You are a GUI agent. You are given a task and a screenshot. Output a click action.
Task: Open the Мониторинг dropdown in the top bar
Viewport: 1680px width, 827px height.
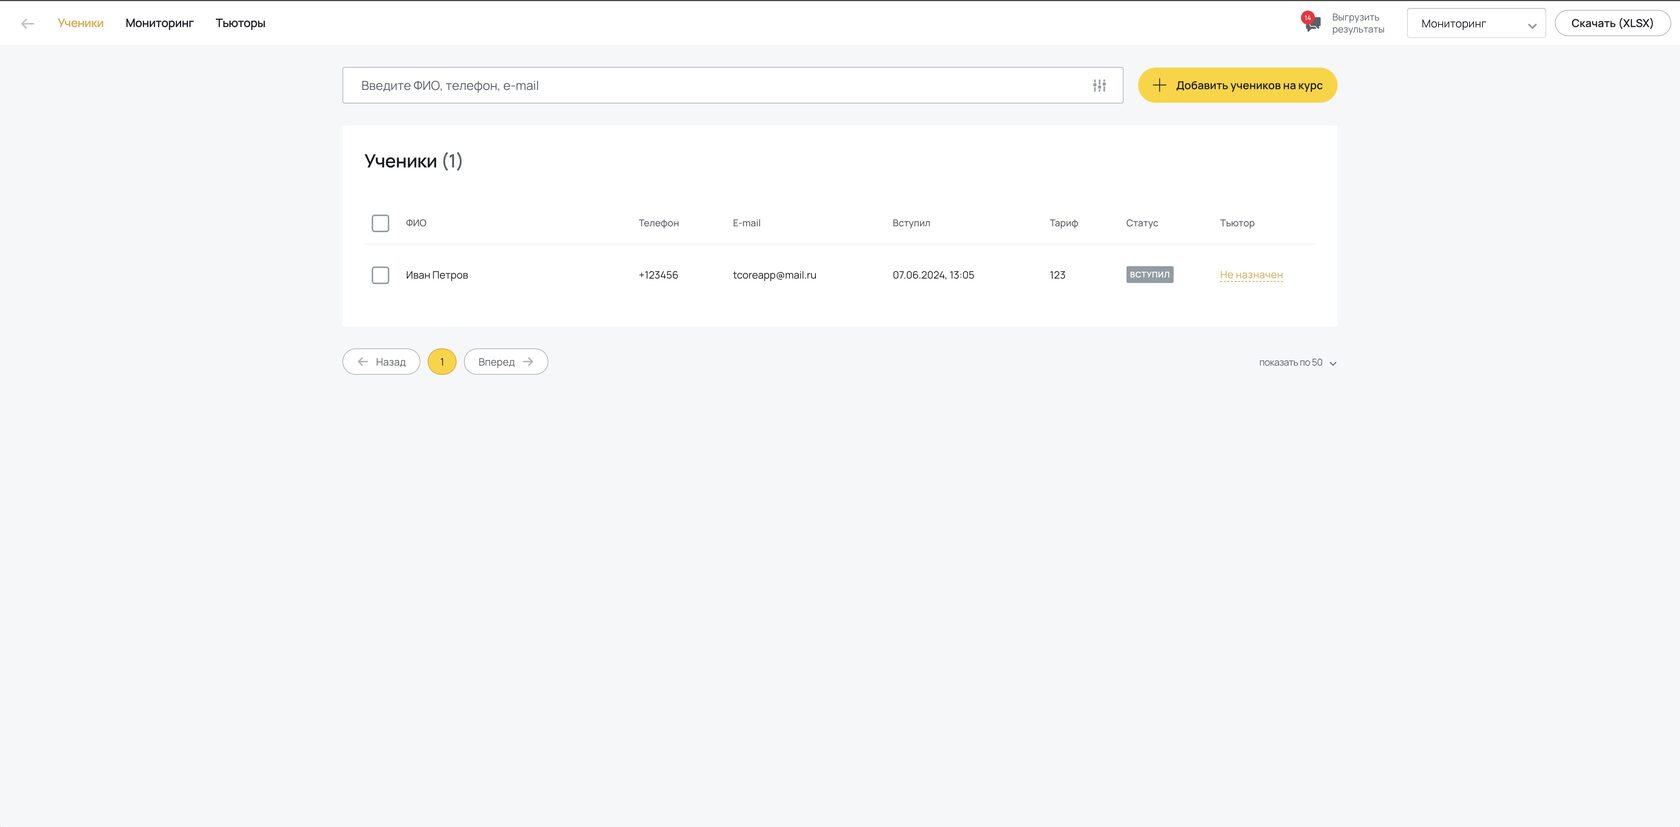click(1476, 23)
